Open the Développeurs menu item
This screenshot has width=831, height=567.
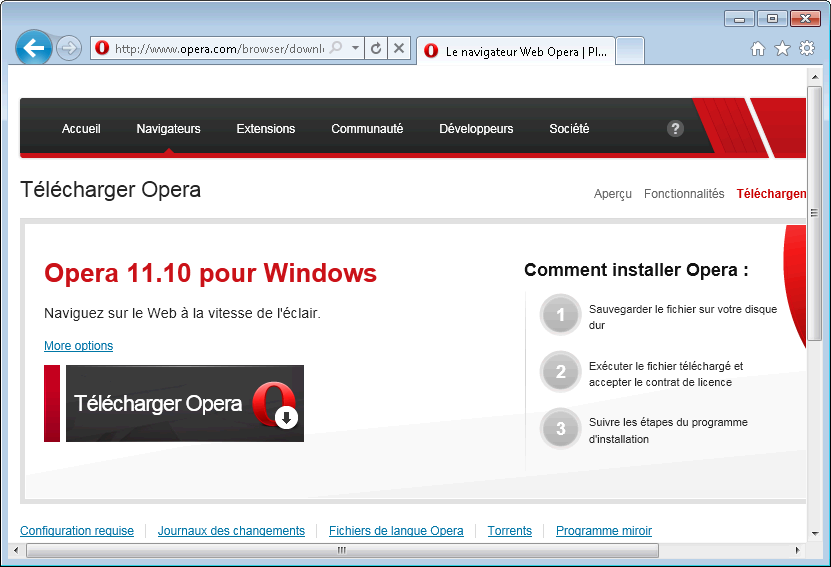[x=476, y=128]
